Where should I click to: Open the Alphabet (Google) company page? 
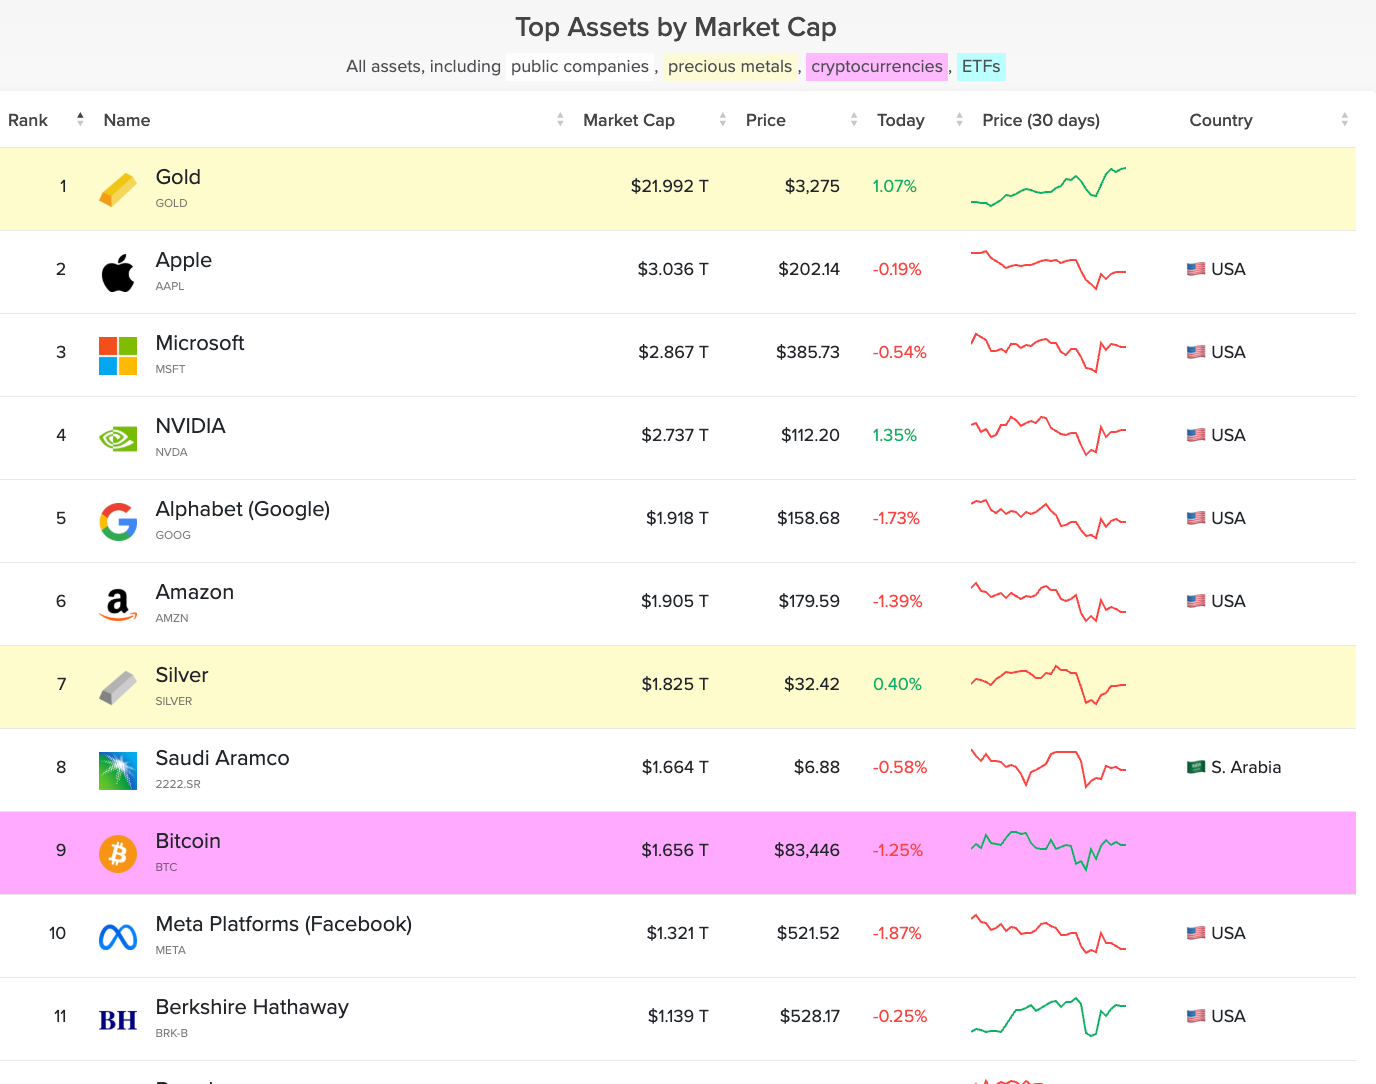pos(243,509)
